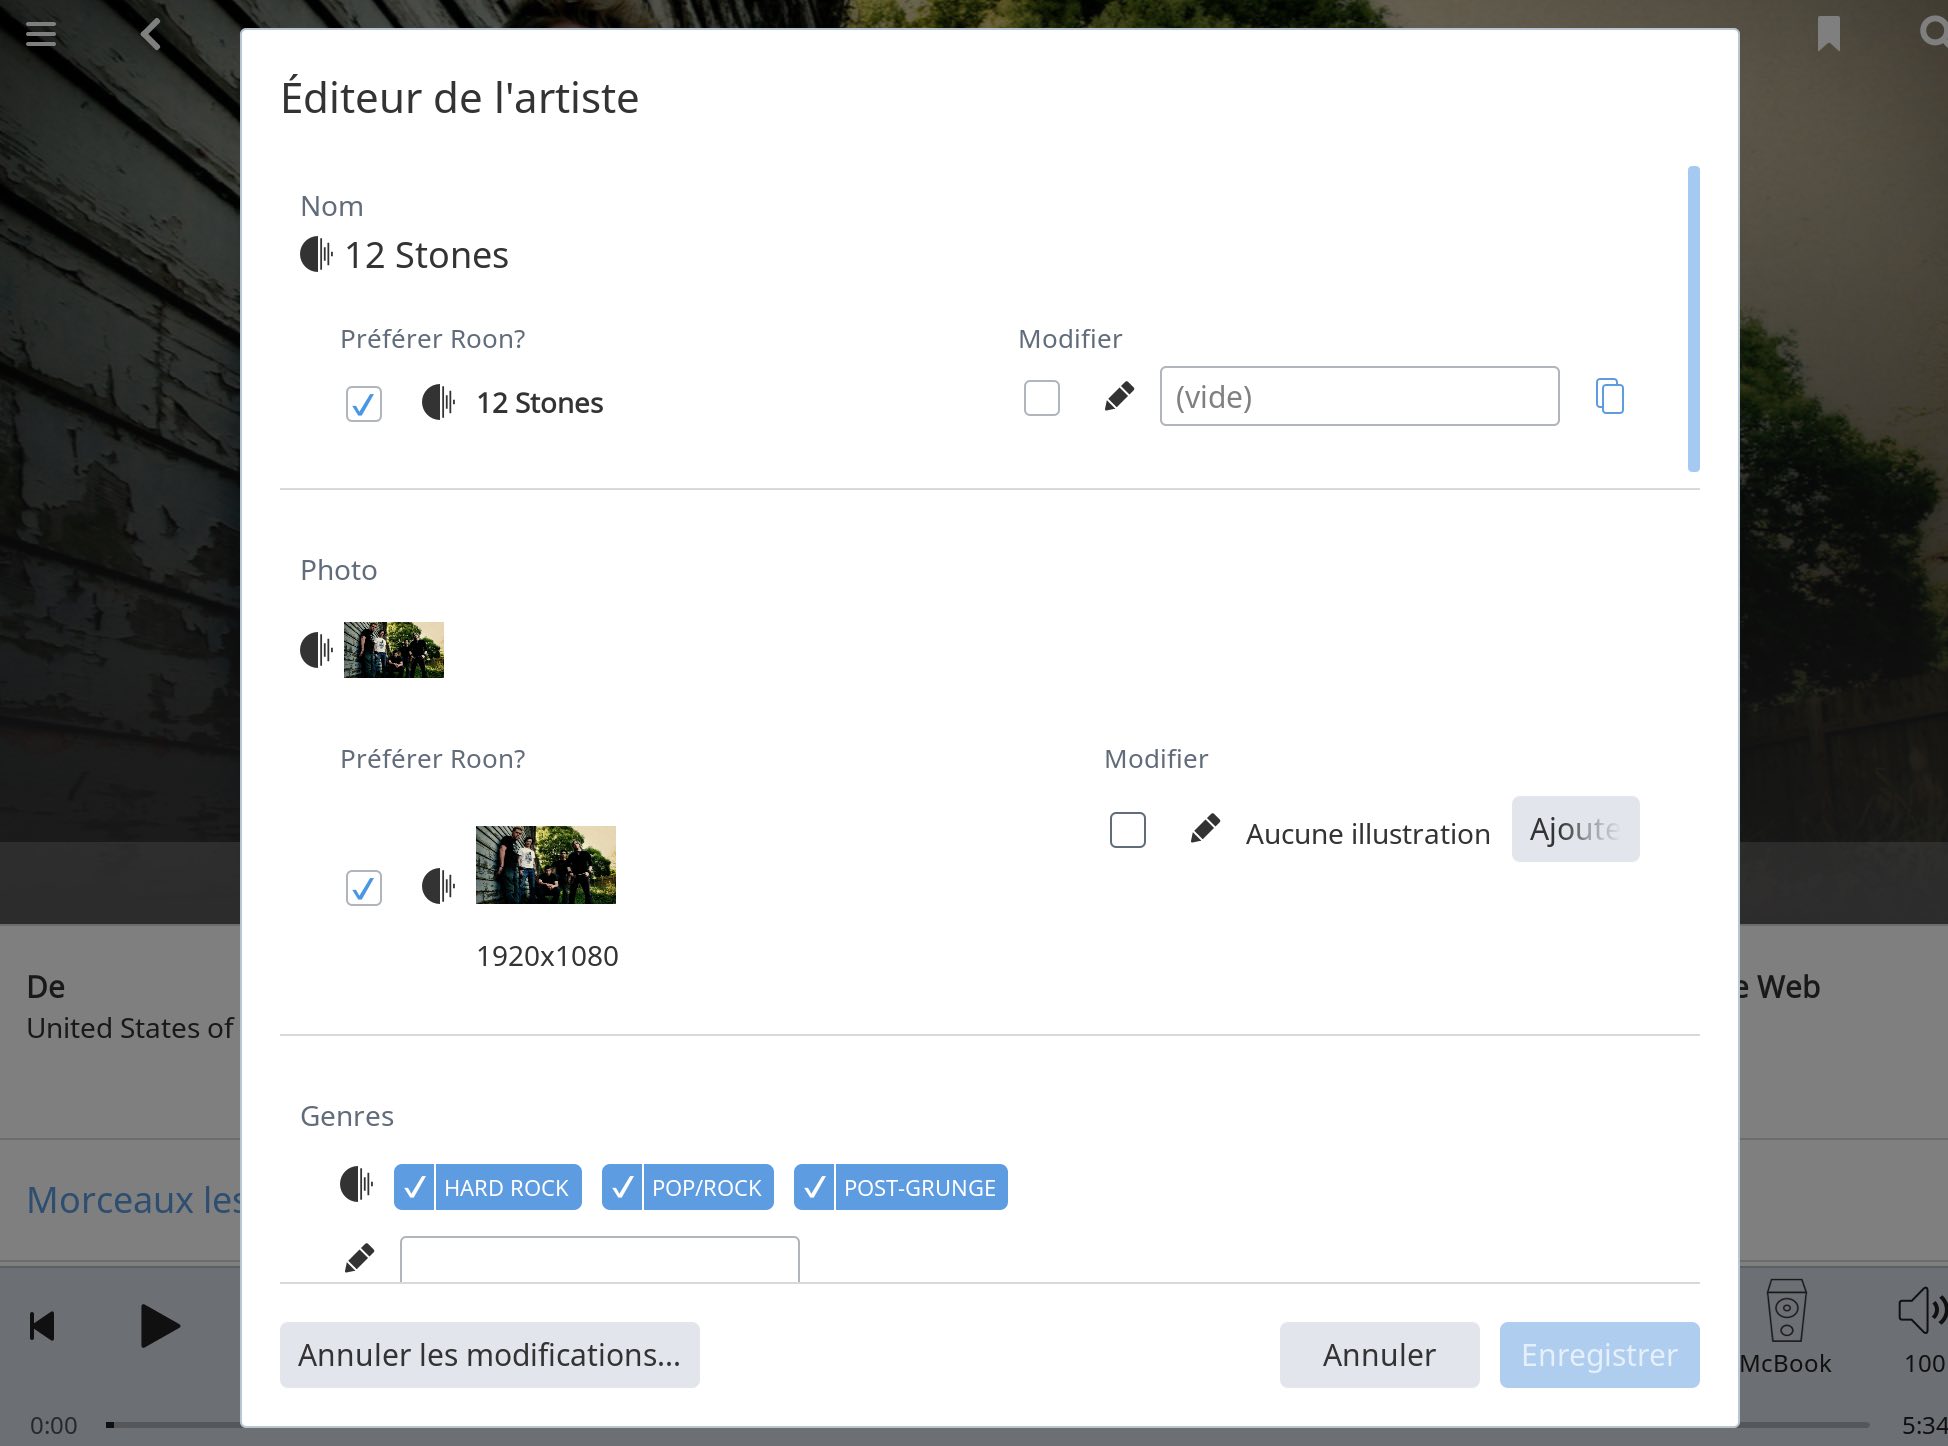Untick the POP/ROCK genre checkbox
The height and width of the screenshot is (1446, 1948).
[x=622, y=1188]
